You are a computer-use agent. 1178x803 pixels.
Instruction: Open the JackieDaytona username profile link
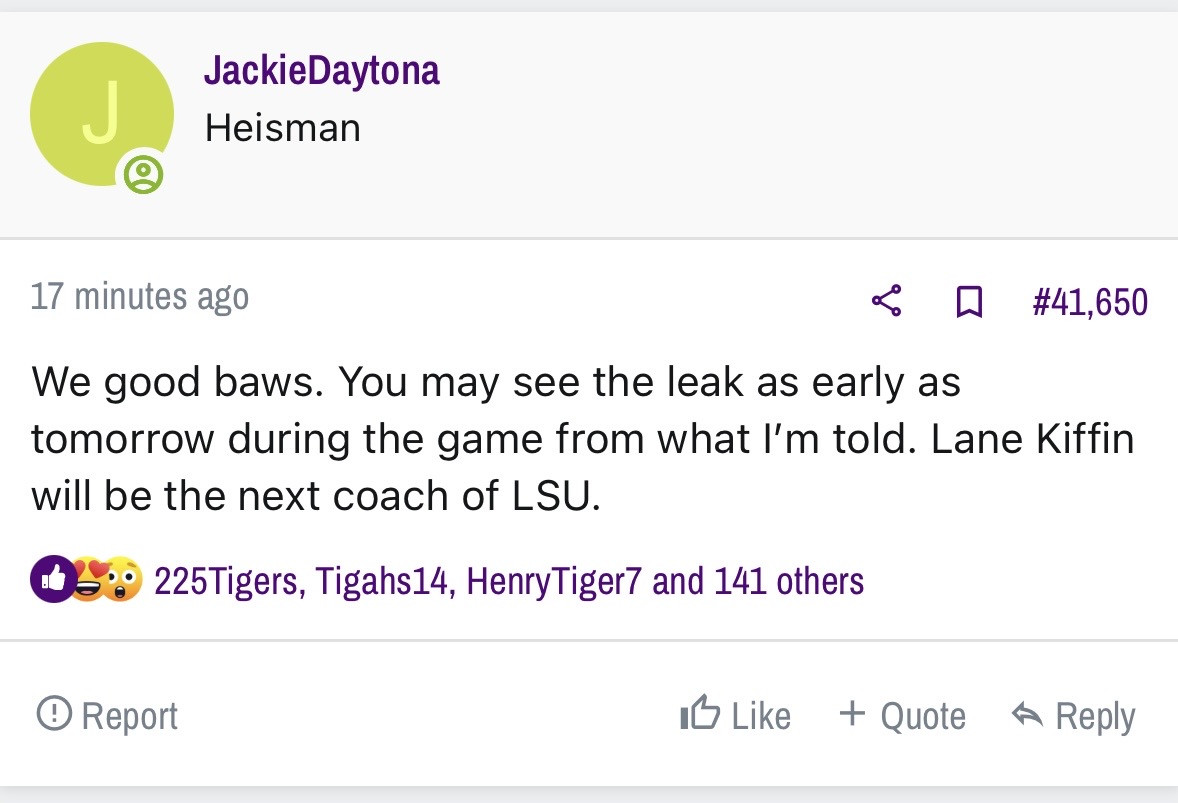coord(321,70)
